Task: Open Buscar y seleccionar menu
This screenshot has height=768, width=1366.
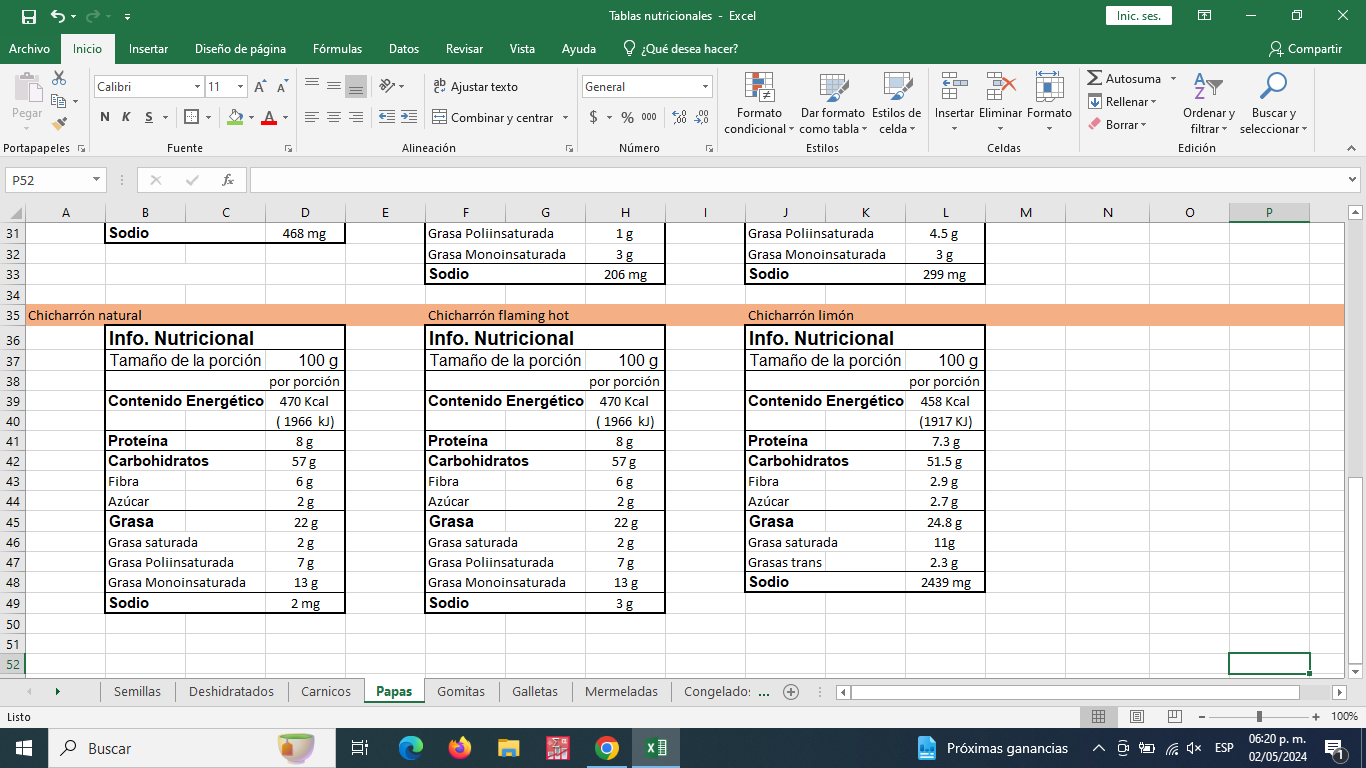Action: tap(1273, 104)
